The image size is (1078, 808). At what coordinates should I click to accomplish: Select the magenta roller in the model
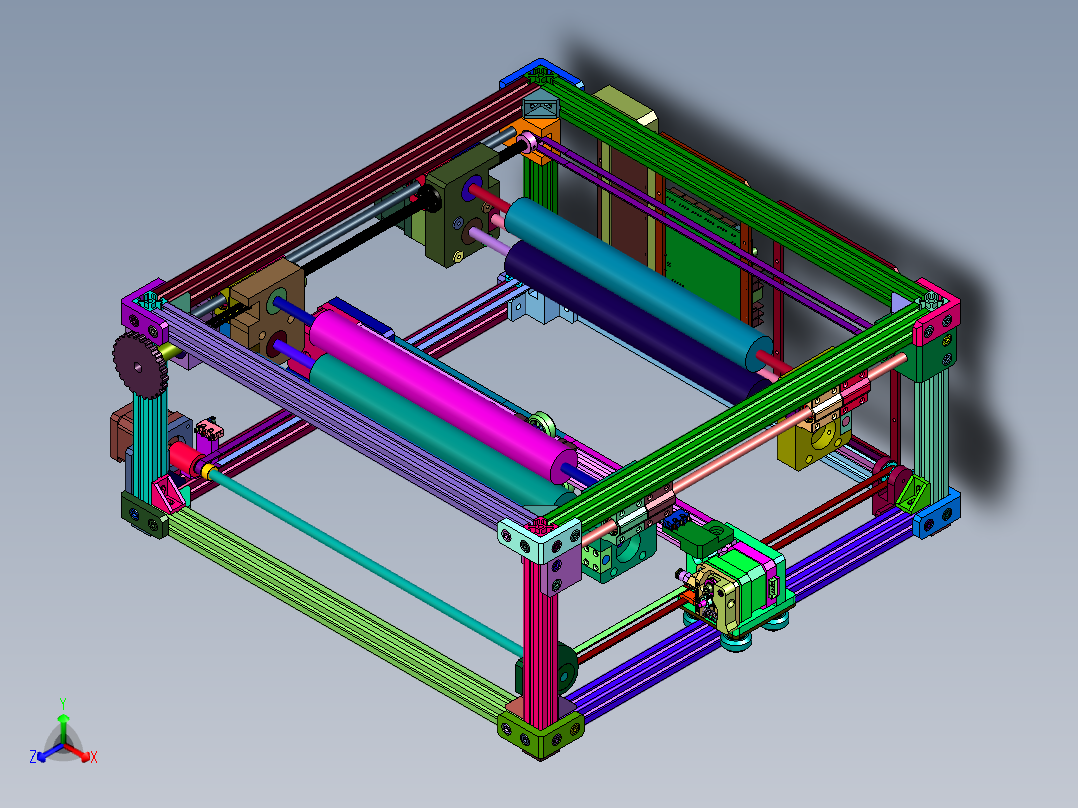(443, 395)
